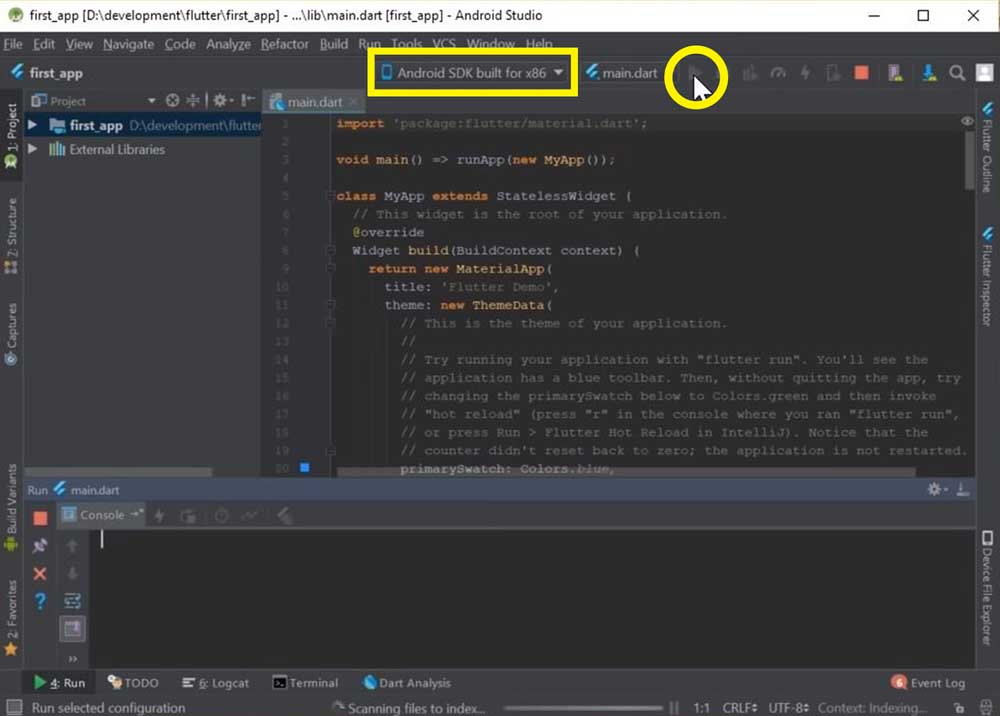Open the Captures side tab
Viewport: 1000px width, 716px height.
11,333
